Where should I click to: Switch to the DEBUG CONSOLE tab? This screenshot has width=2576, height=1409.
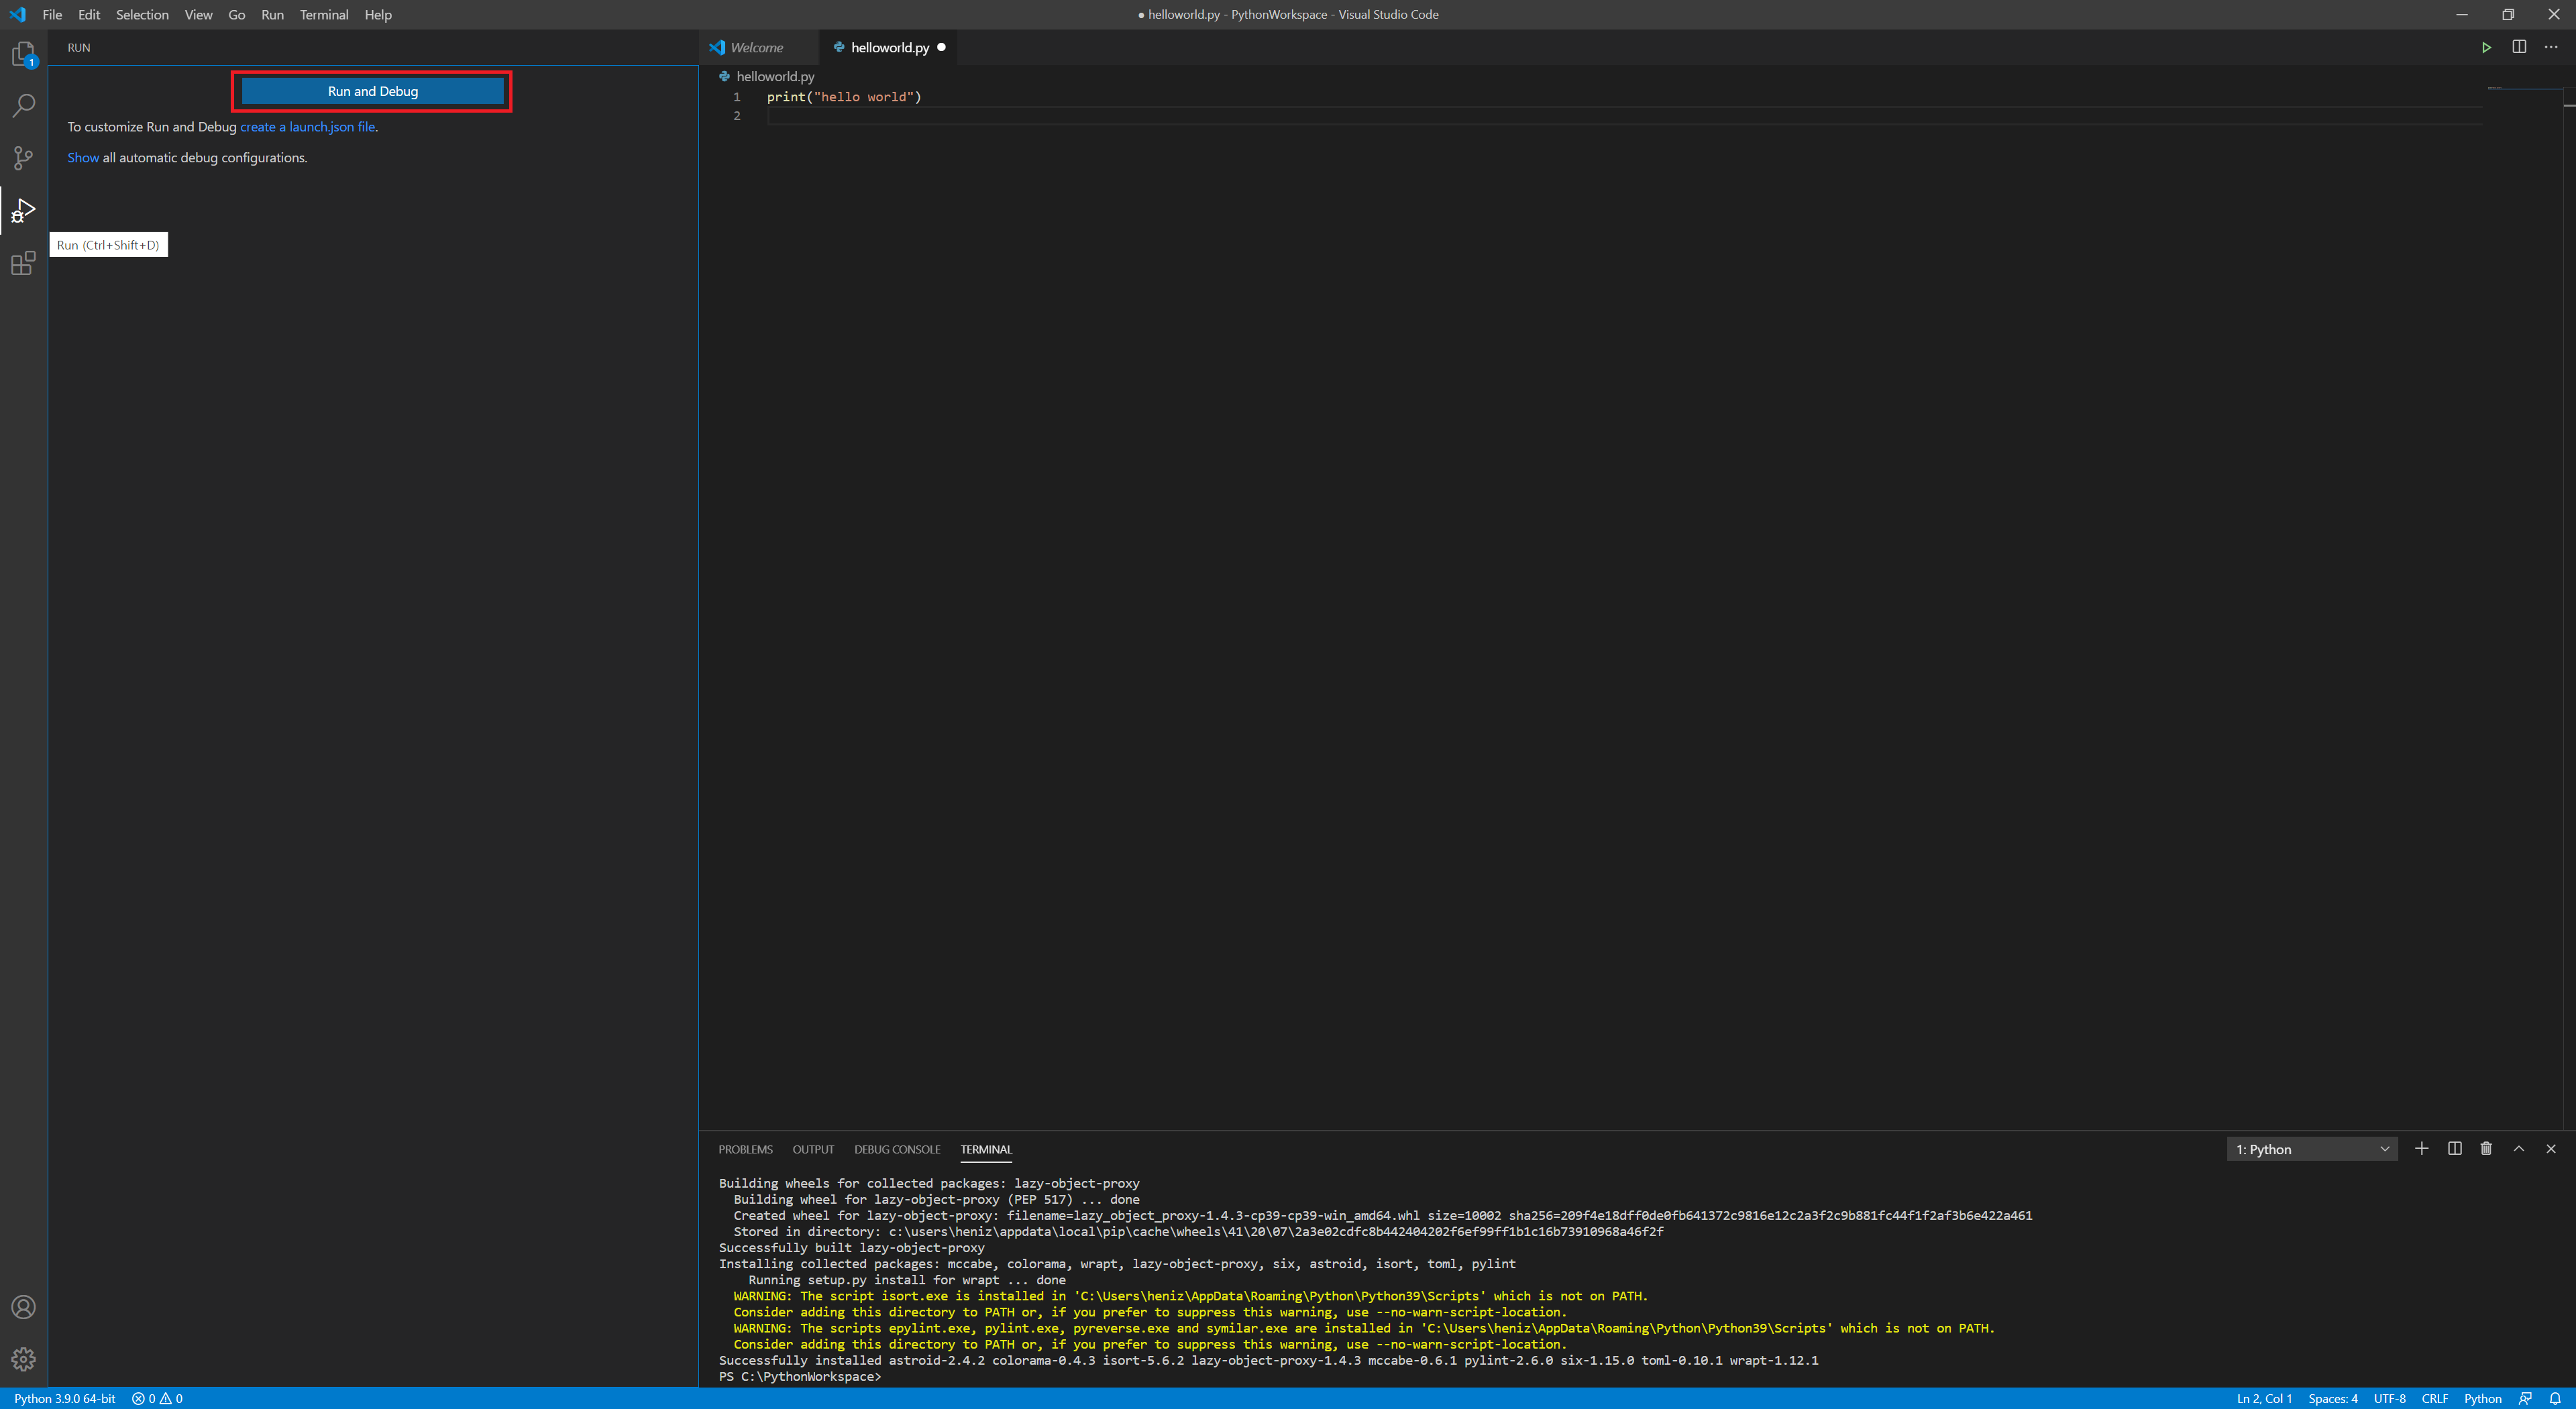(x=896, y=1149)
